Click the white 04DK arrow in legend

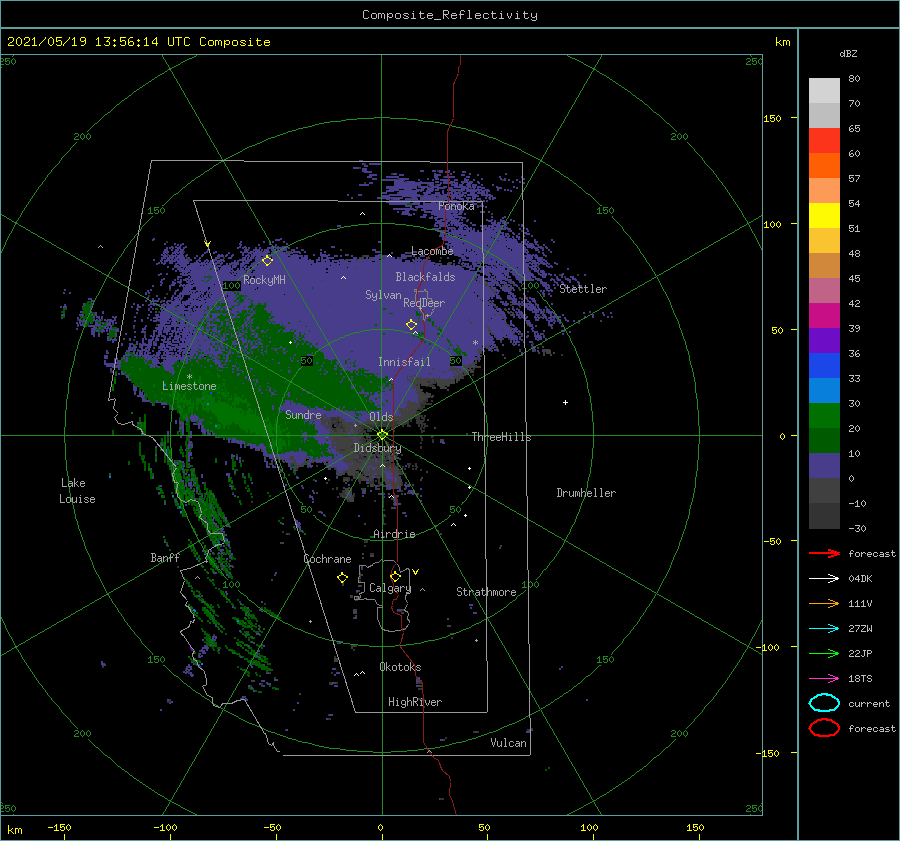pyautogui.click(x=824, y=578)
